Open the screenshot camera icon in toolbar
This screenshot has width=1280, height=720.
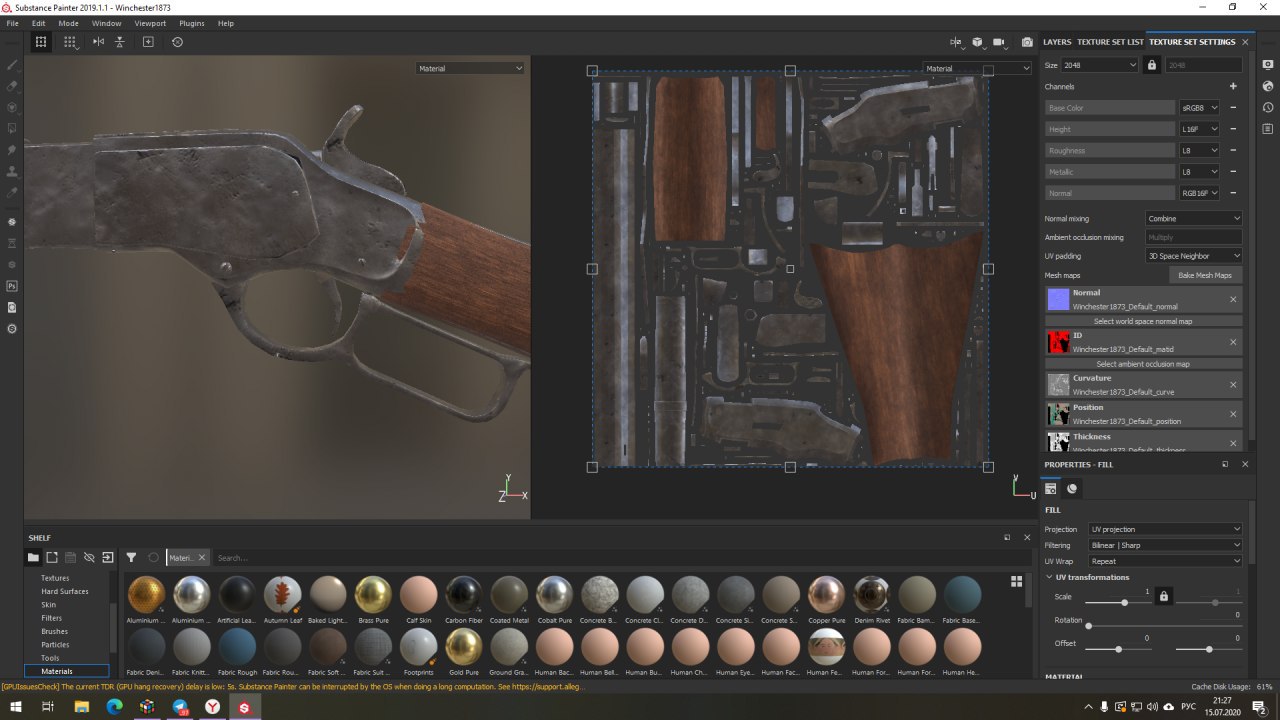1027,42
